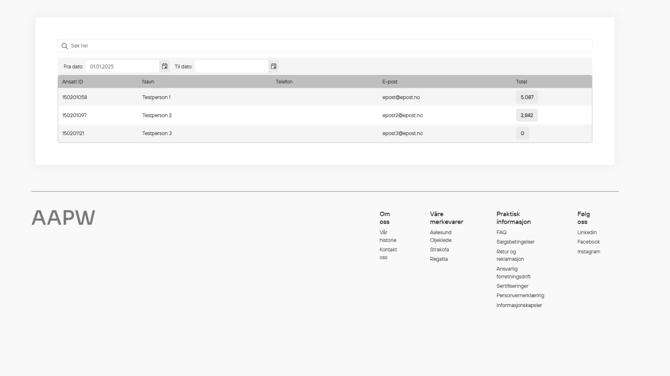This screenshot has width=670, height=376.
Task: Open the Sertifiseringer link
Action: click(x=512, y=286)
